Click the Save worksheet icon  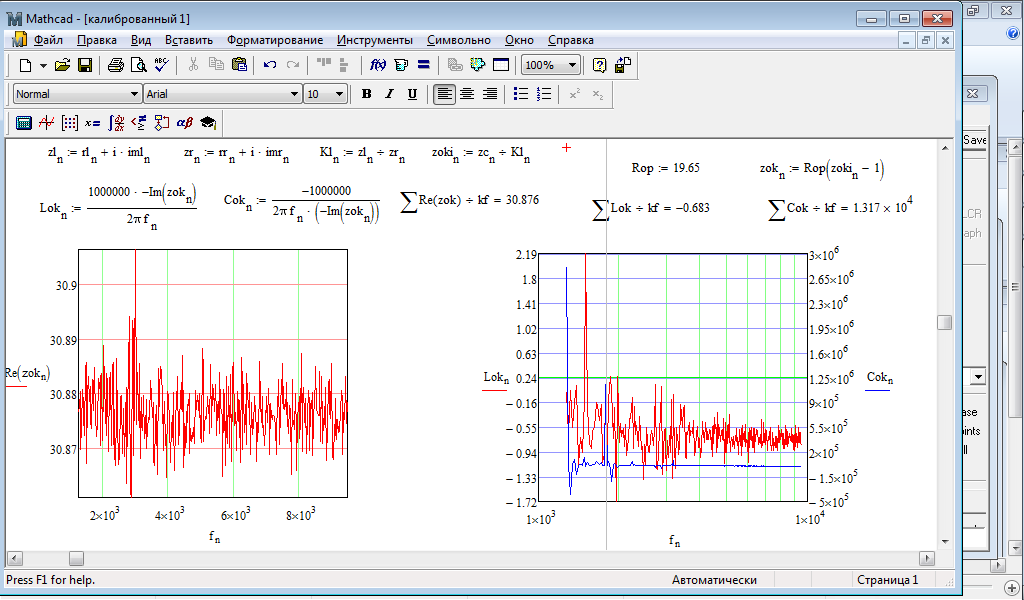point(85,65)
